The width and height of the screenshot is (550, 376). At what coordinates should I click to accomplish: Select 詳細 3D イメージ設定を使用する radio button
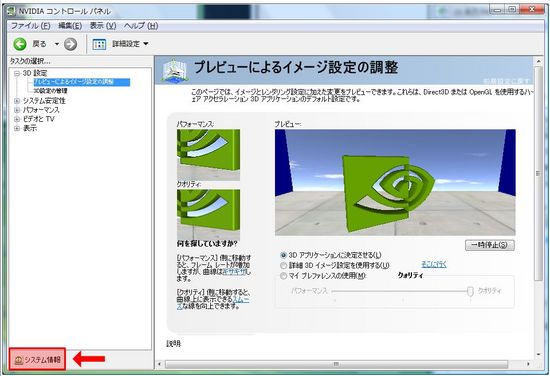coord(283,266)
